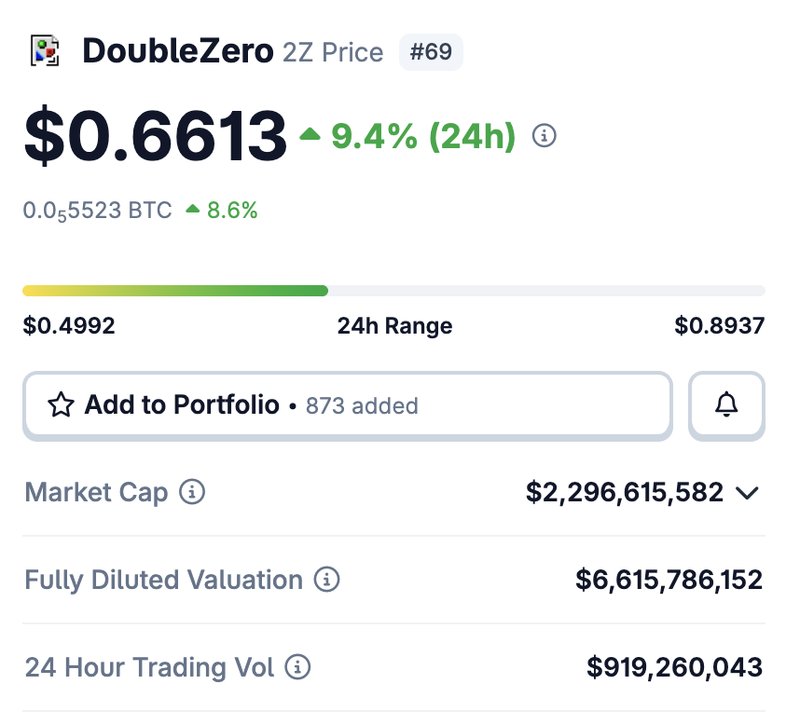Open 24 Hour Trading Vol info icon
Viewport: 800px width, 725px height.
(297, 667)
